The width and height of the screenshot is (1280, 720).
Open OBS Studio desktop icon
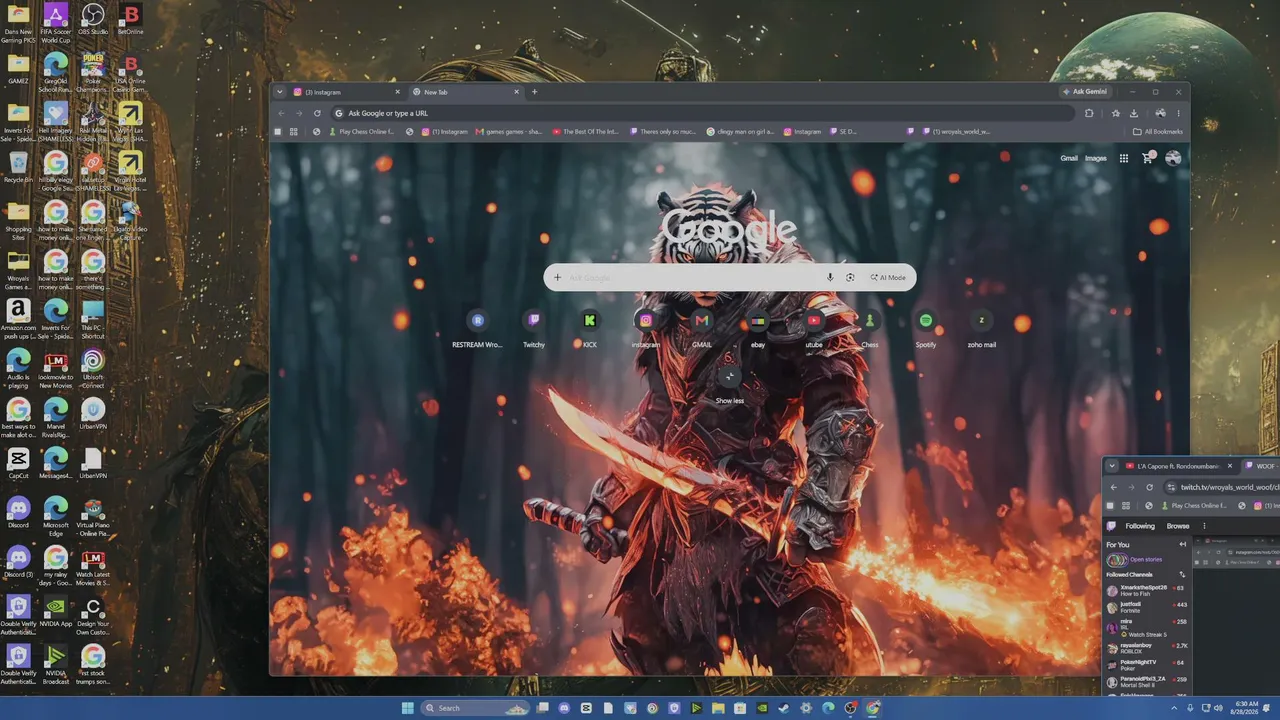pos(93,19)
